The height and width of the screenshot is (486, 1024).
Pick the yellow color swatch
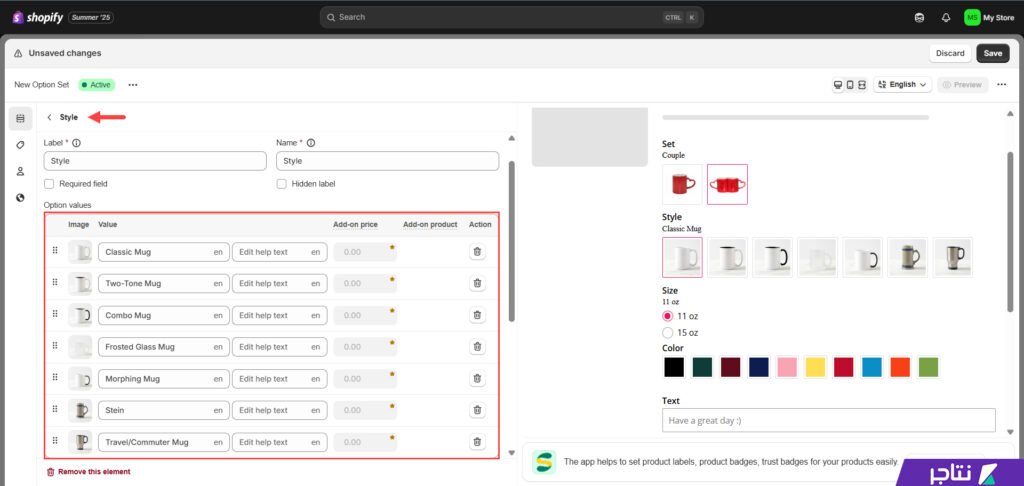815,367
